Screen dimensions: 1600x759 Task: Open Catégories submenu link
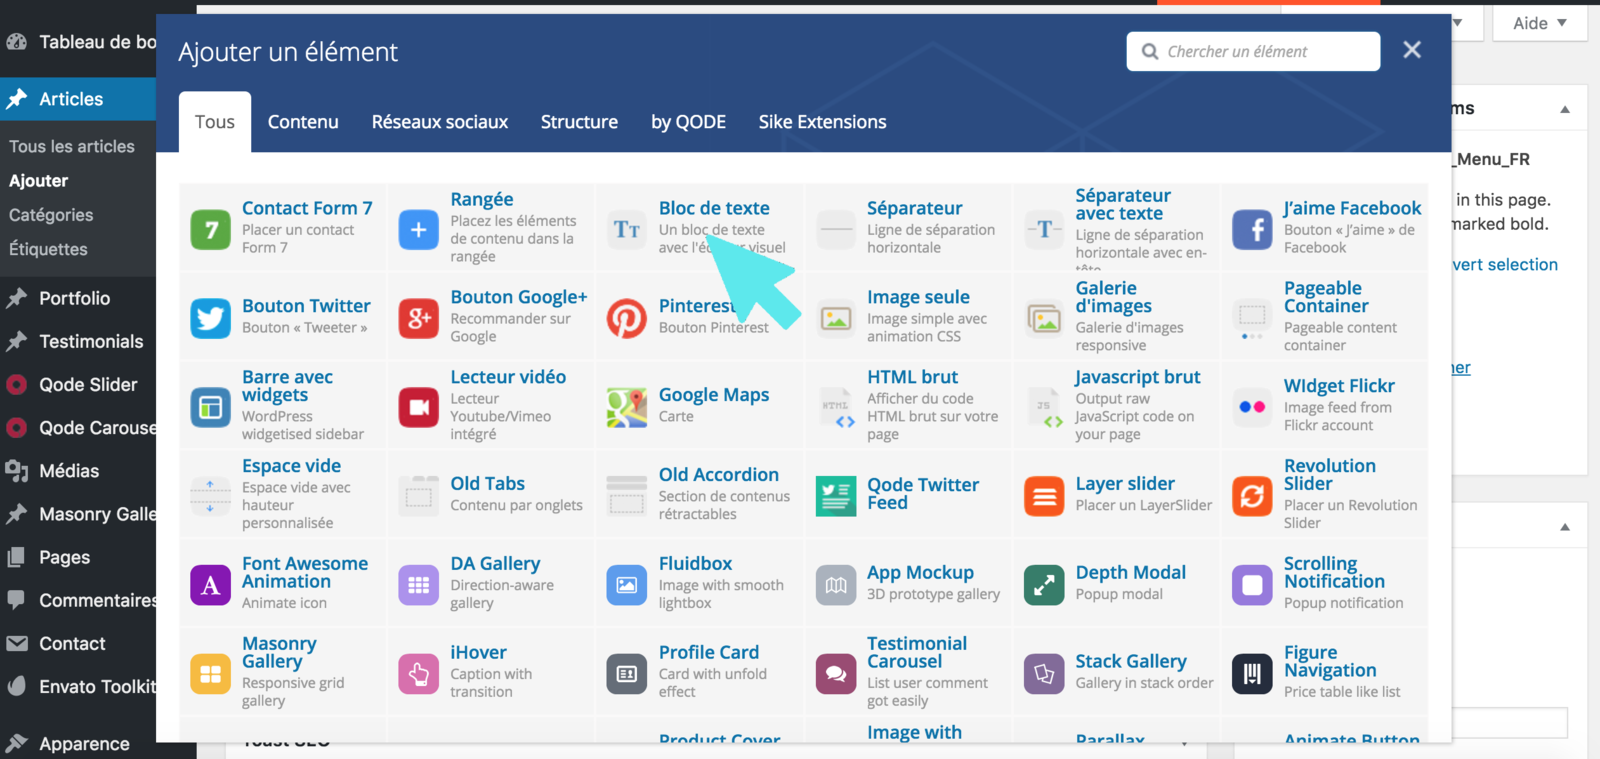click(51, 215)
